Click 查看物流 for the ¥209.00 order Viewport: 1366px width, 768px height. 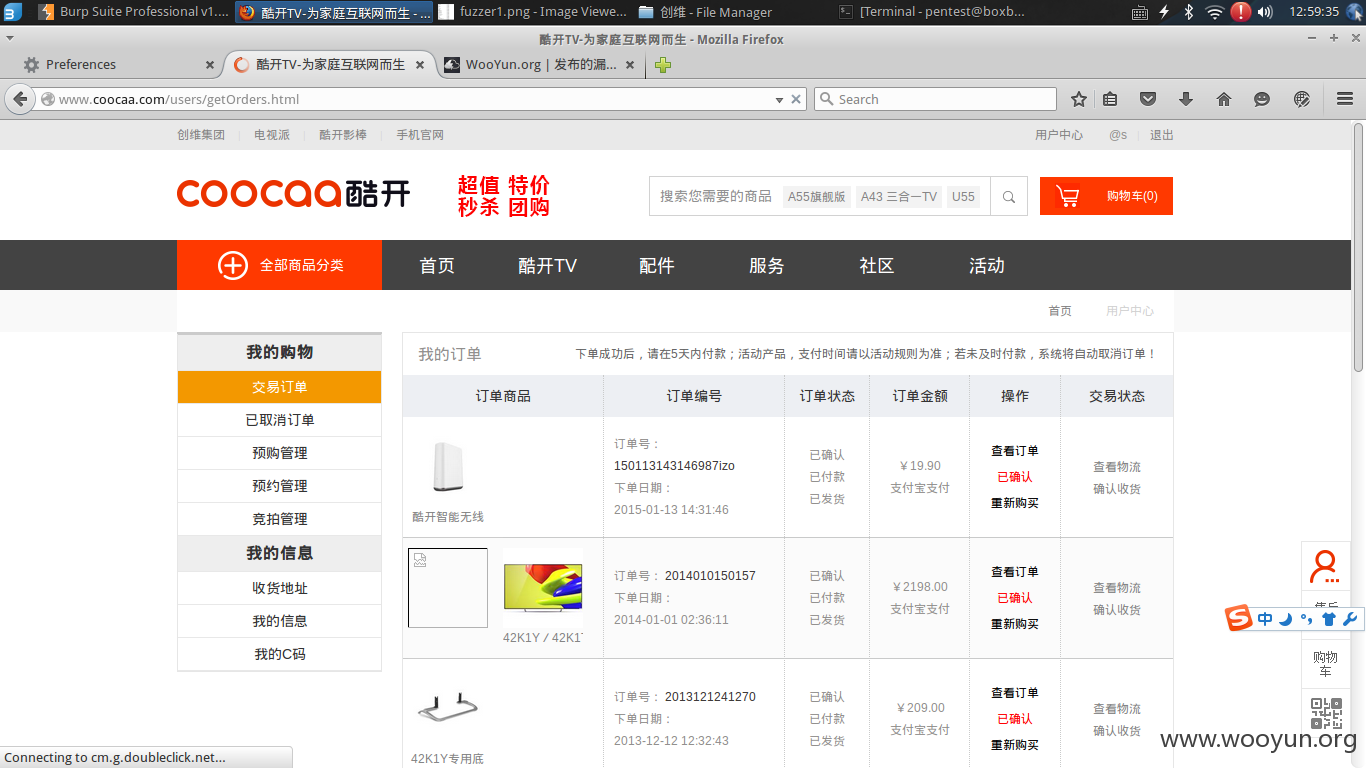tap(1117, 709)
